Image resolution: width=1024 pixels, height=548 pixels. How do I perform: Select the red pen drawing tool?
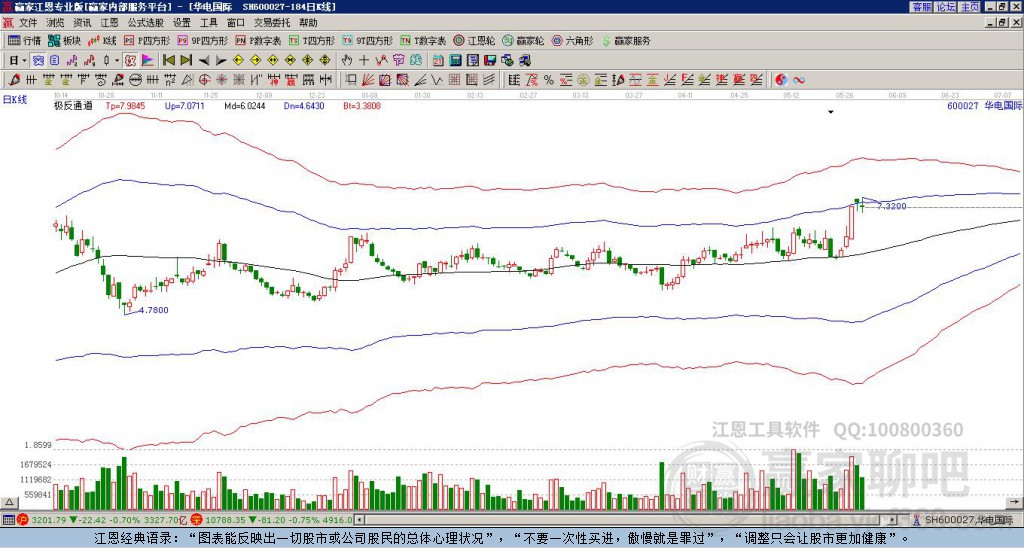[x=14, y=80]
